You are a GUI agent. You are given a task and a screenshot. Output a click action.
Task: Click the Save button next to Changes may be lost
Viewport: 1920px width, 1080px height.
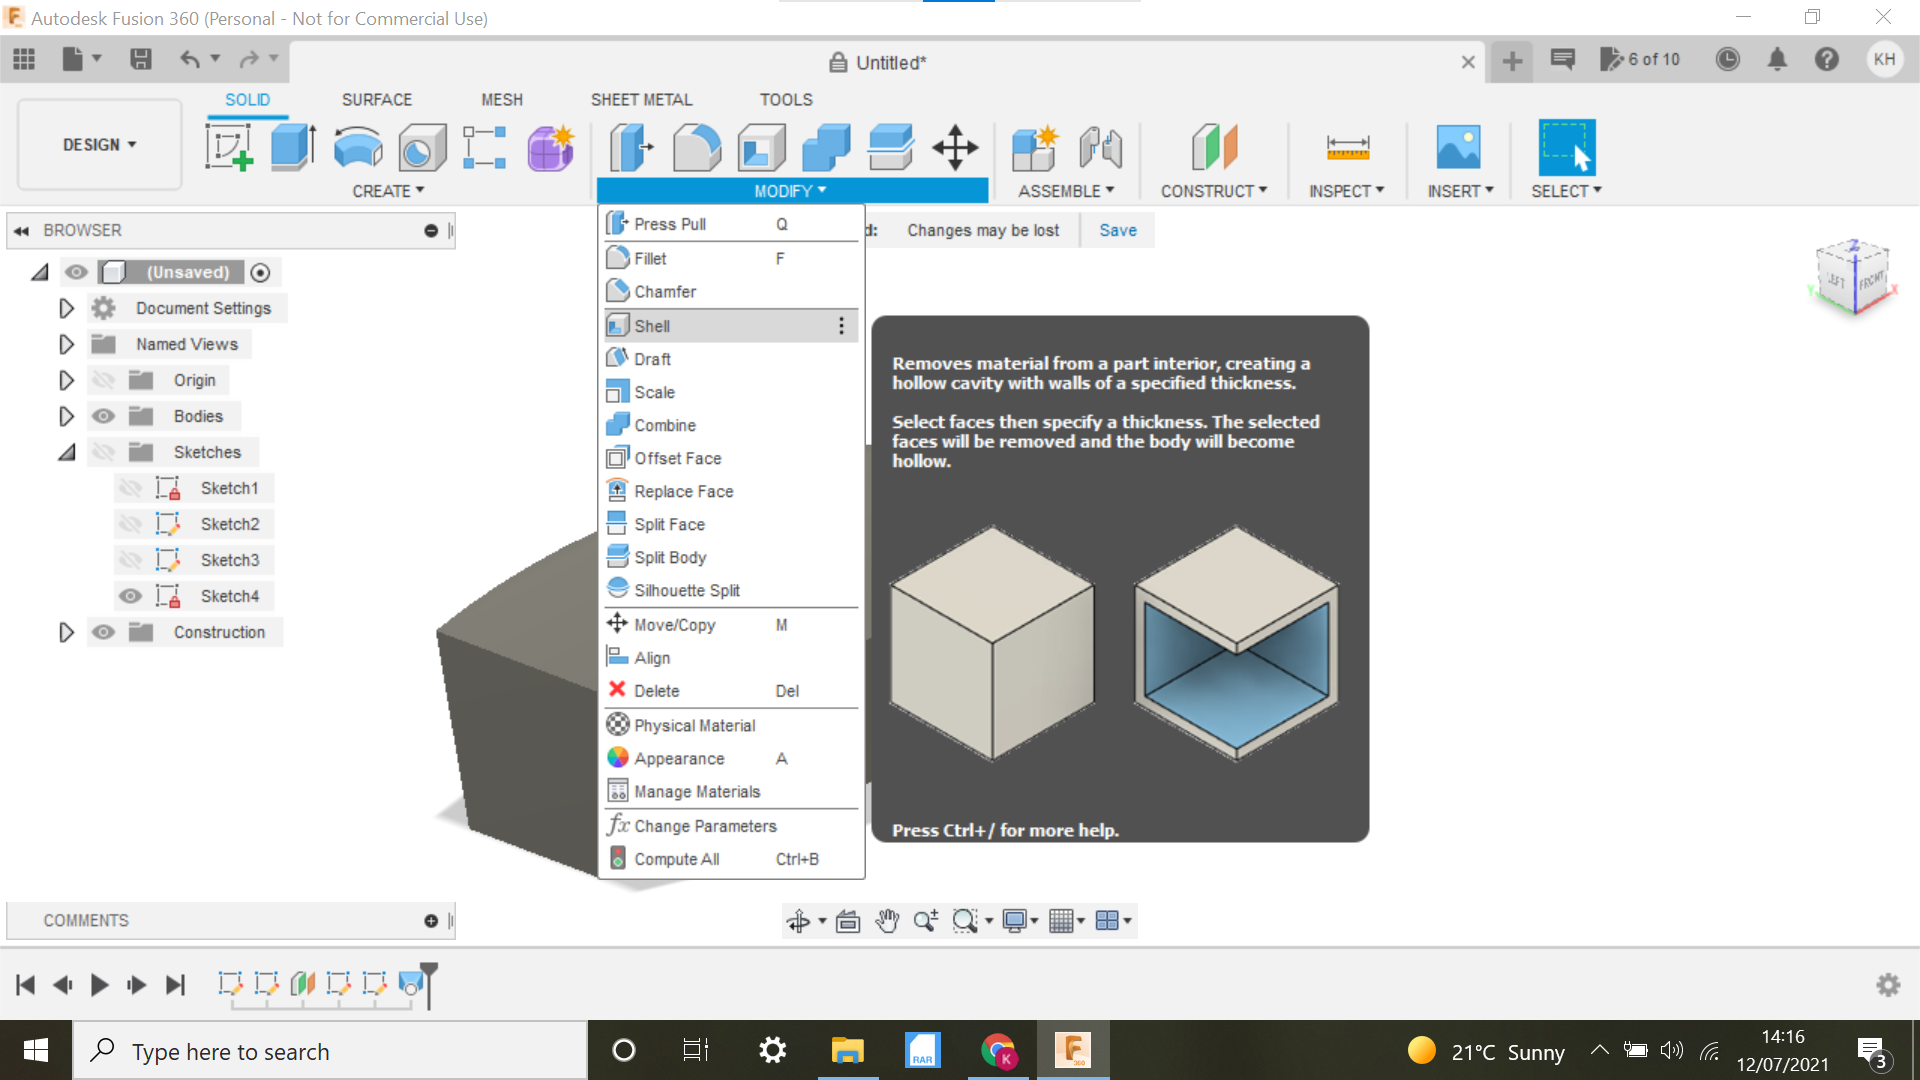coord(1117,230)
